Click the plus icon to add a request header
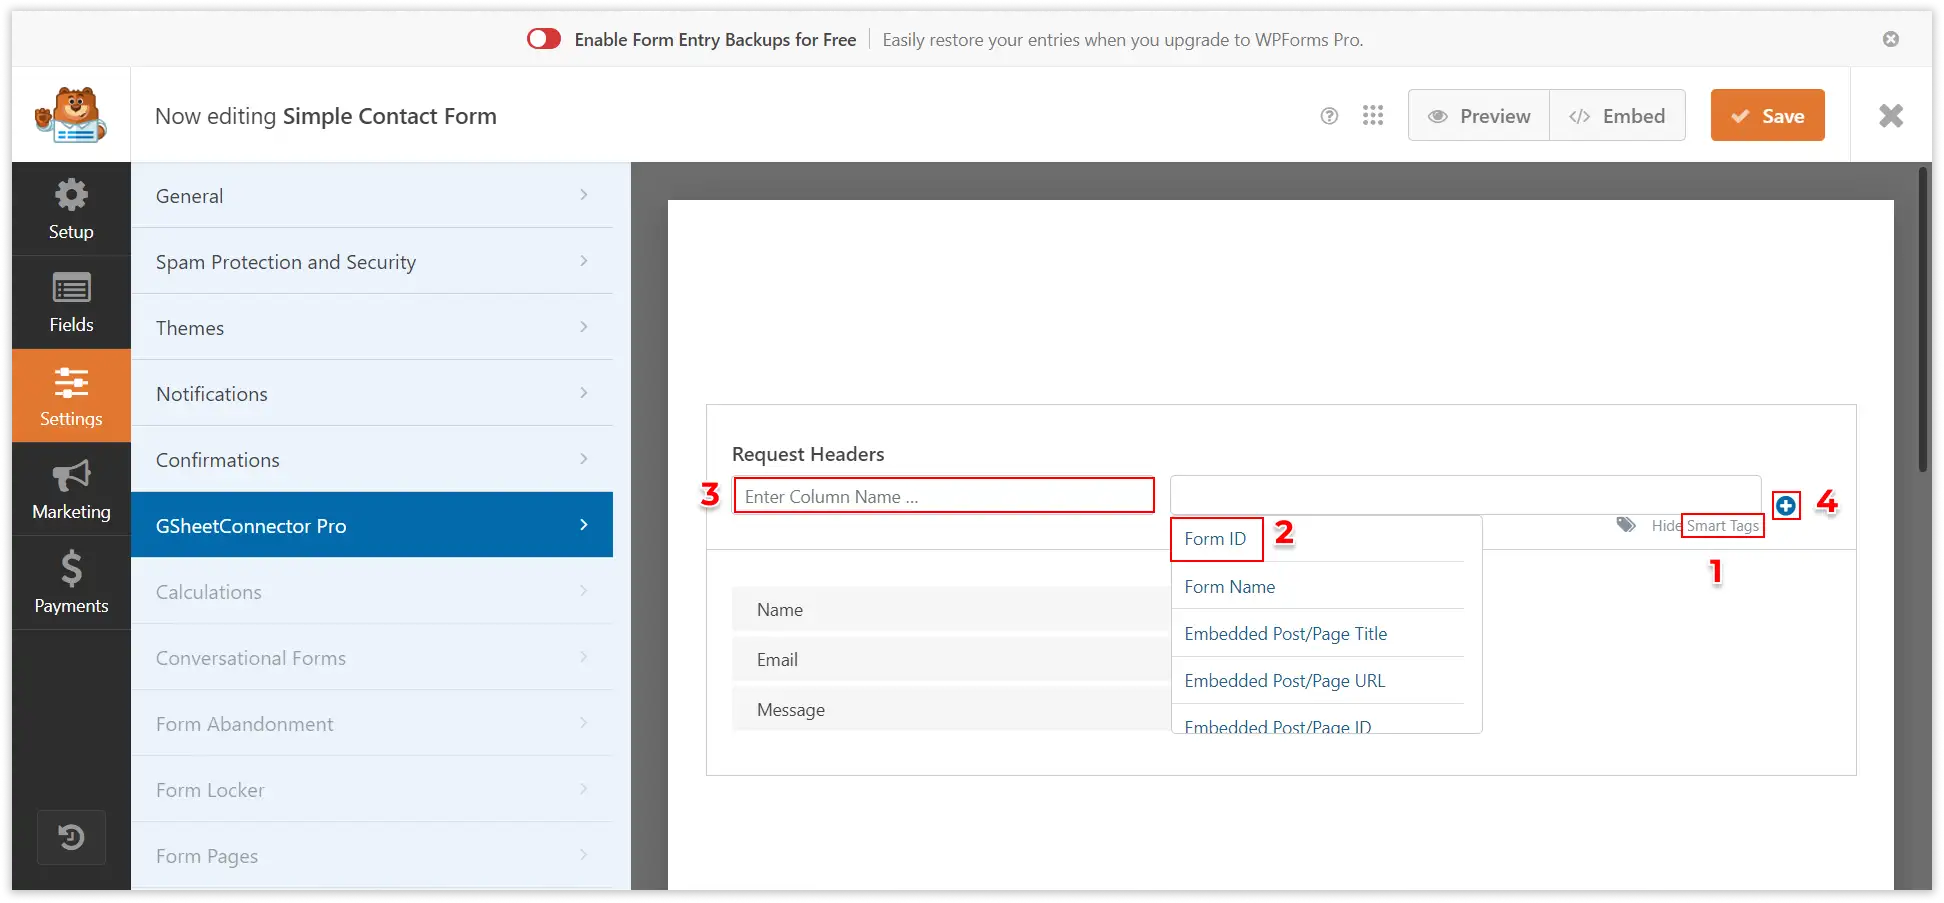Screen dimensions: 1944x903 click(1786, 505)
